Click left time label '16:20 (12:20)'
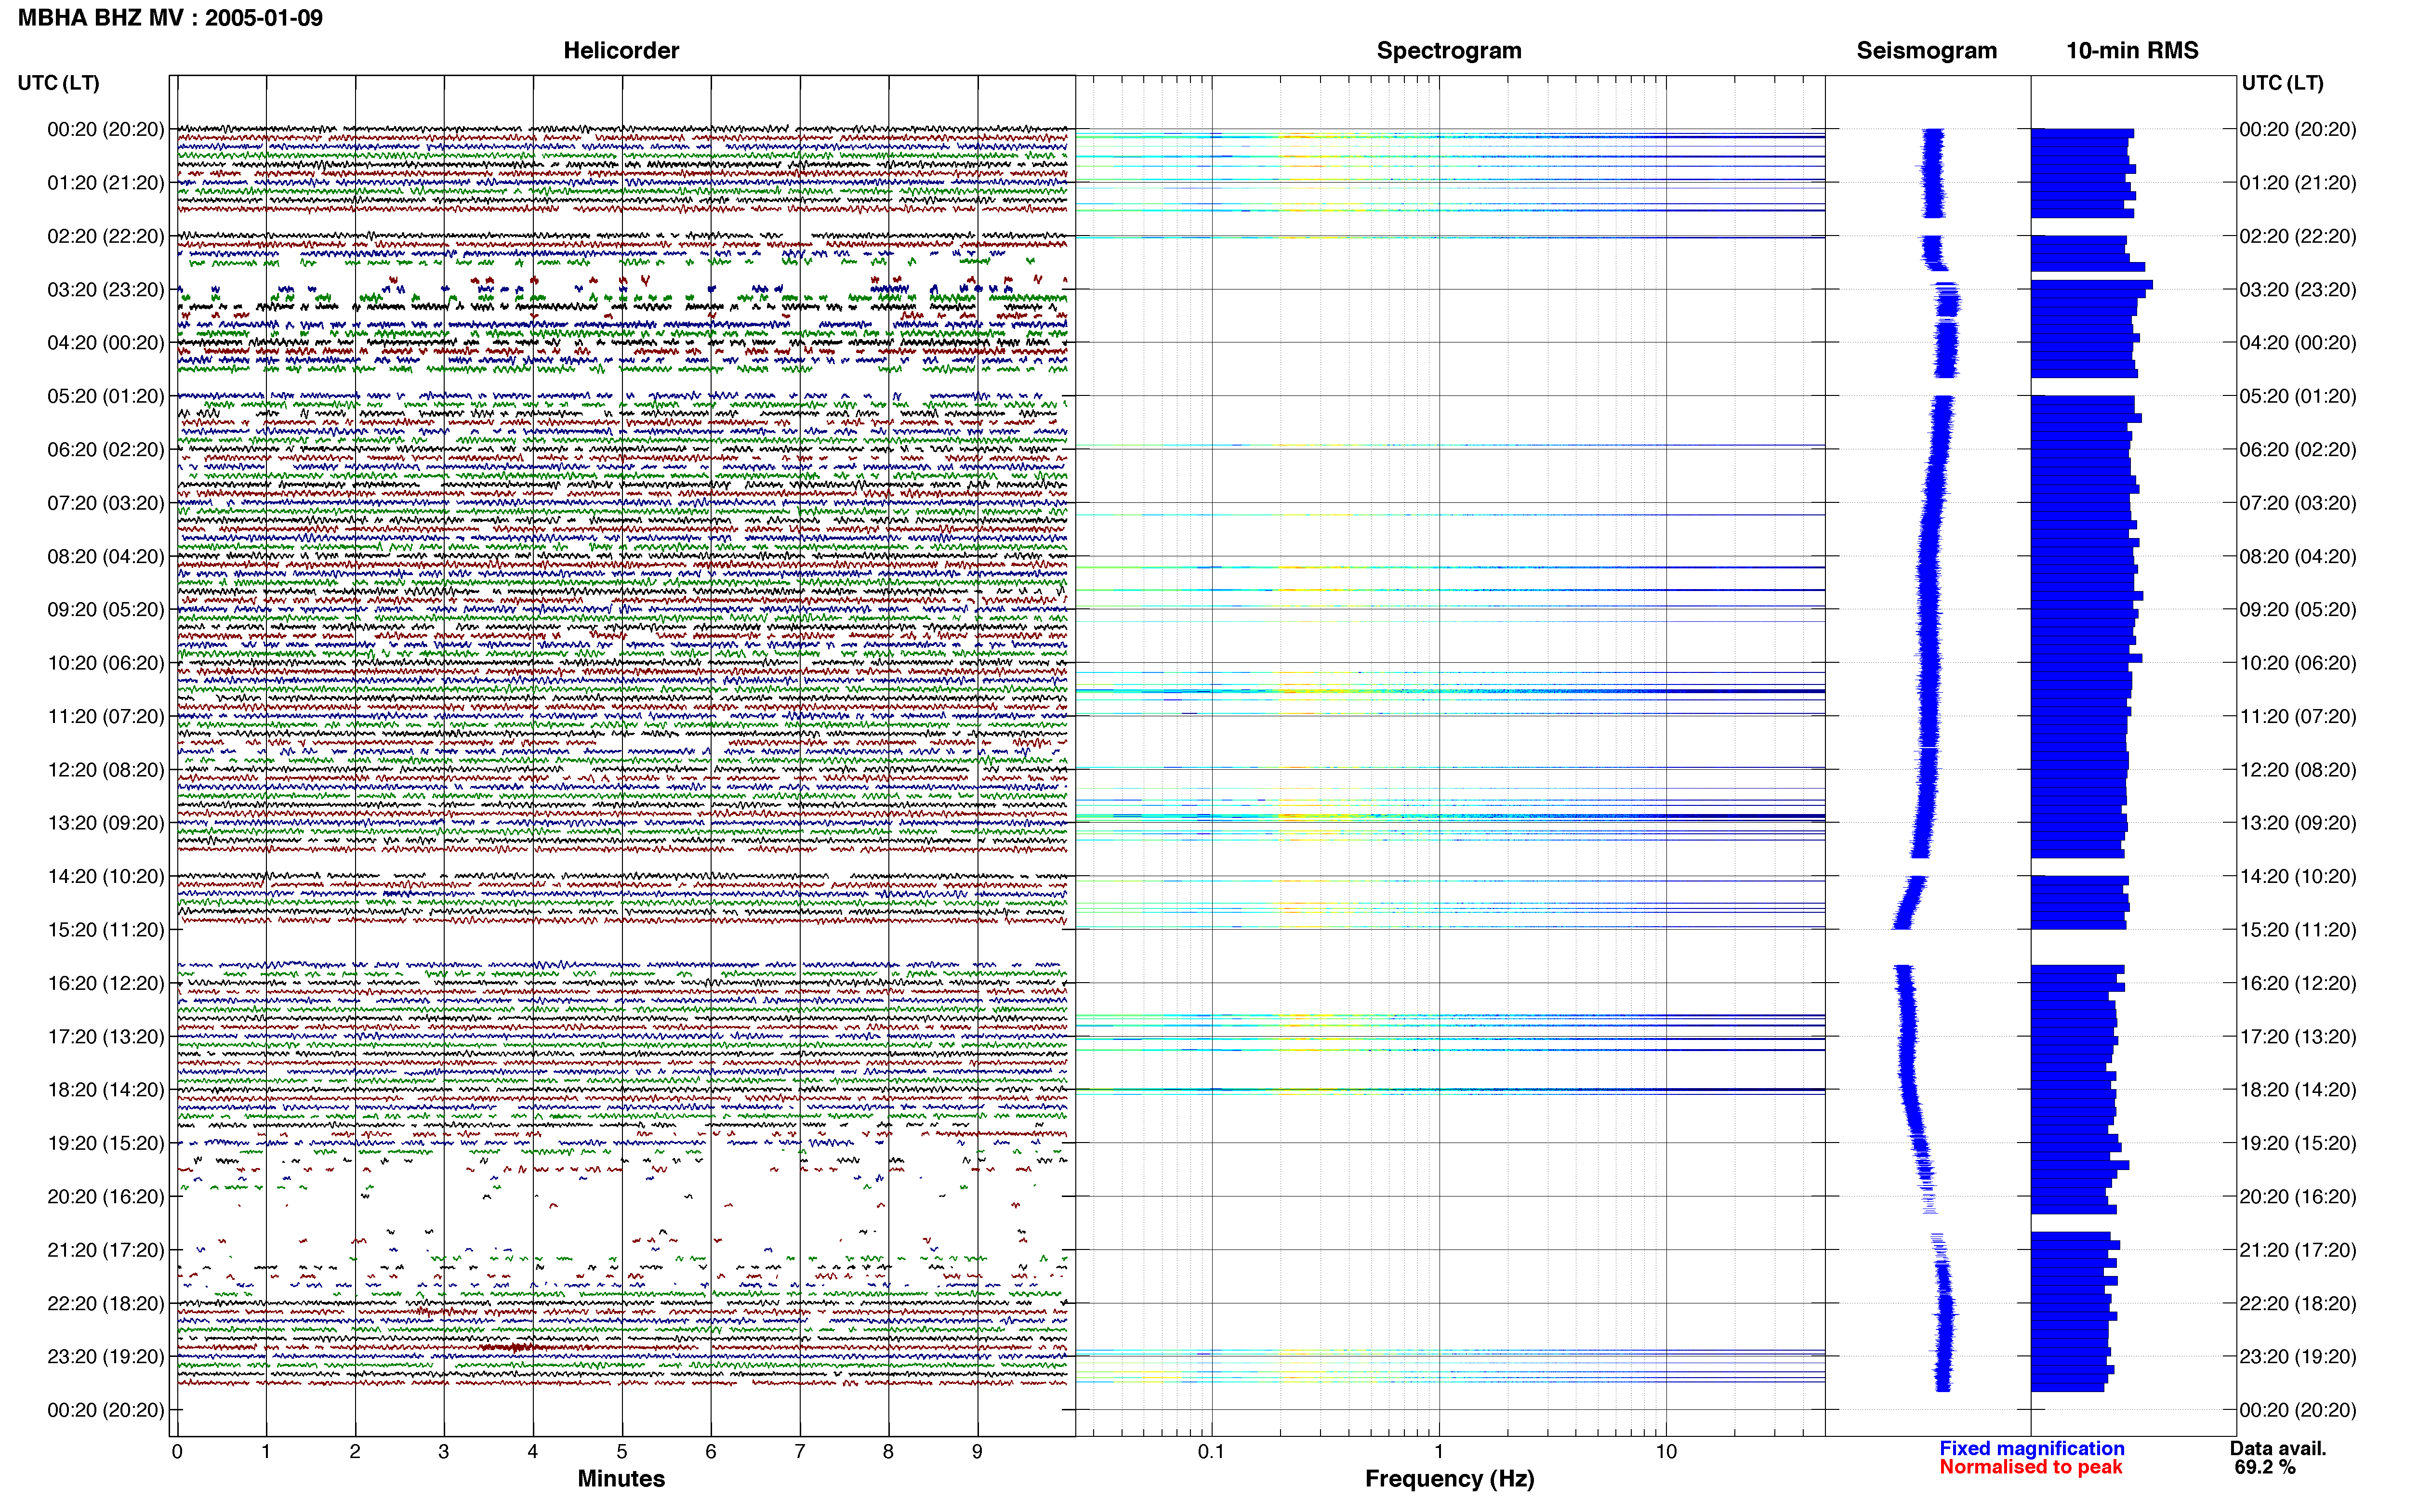This screenshot has width=2418, height=1512. (x=105, y=983)
